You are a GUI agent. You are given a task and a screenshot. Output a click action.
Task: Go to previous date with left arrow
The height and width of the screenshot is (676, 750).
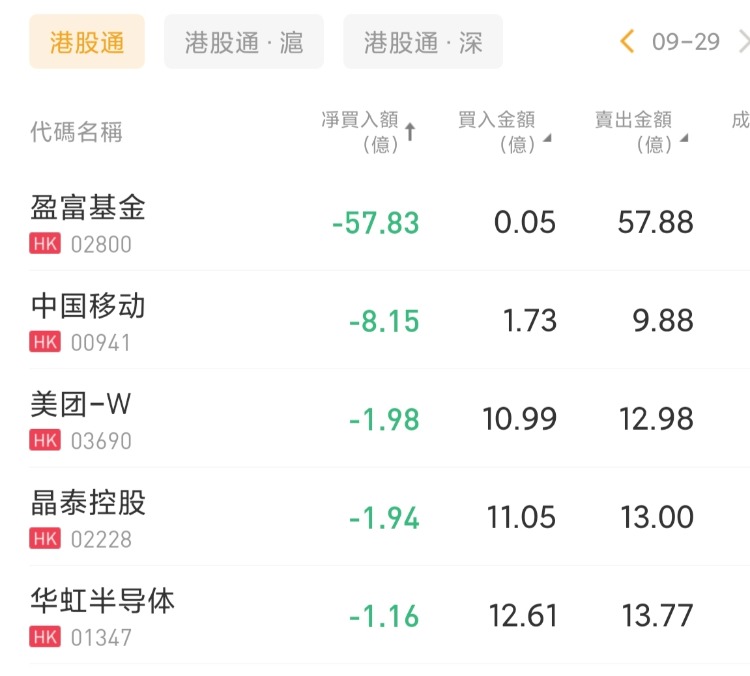[628, 42]
